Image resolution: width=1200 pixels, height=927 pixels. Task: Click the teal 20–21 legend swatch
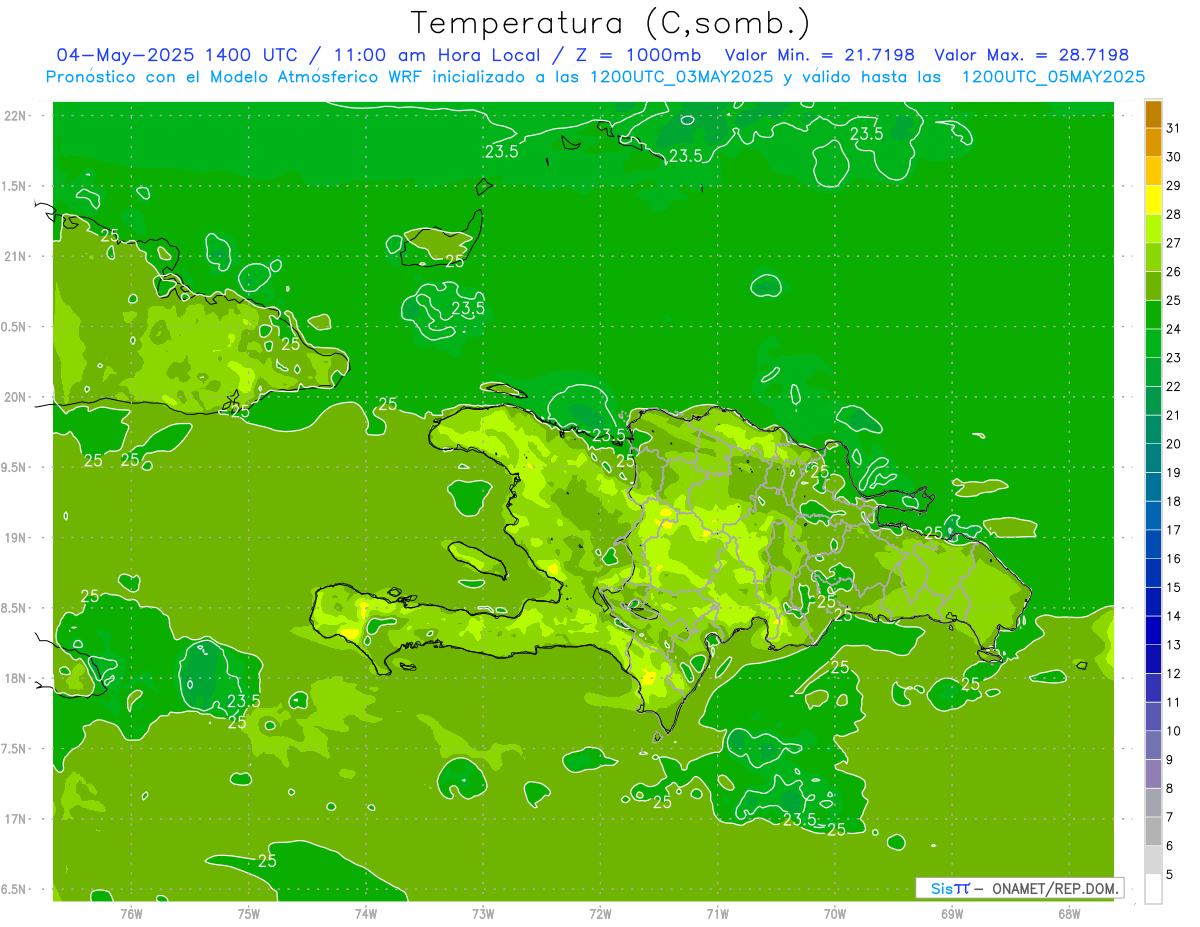tap(1153, 430)
